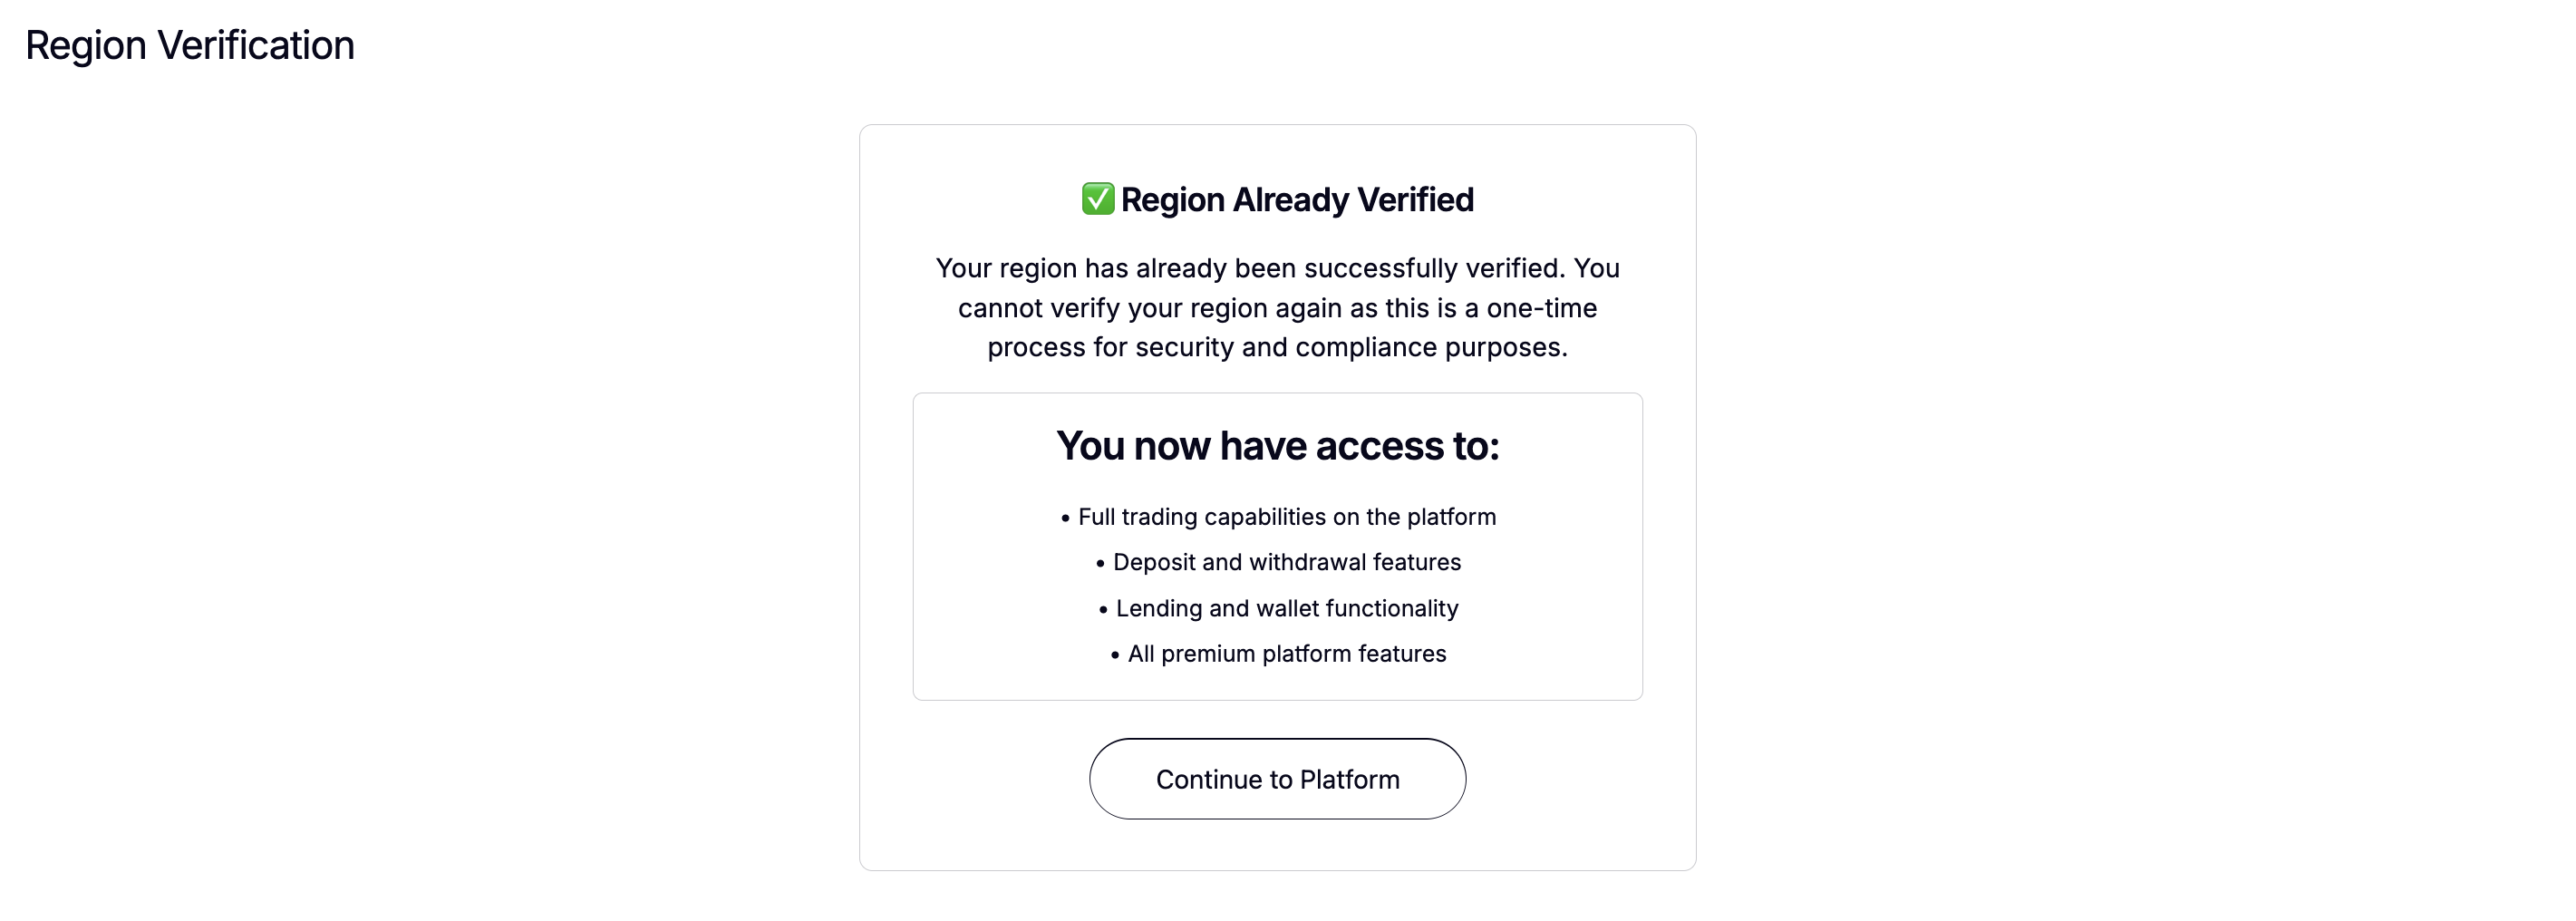Click the bullet before 'All premium platform'
2576x921 pixels.
(x=1115, y=655)
